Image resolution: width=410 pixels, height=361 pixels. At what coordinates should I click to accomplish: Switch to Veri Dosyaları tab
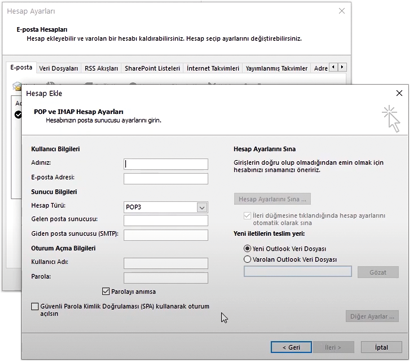[58, 68]
